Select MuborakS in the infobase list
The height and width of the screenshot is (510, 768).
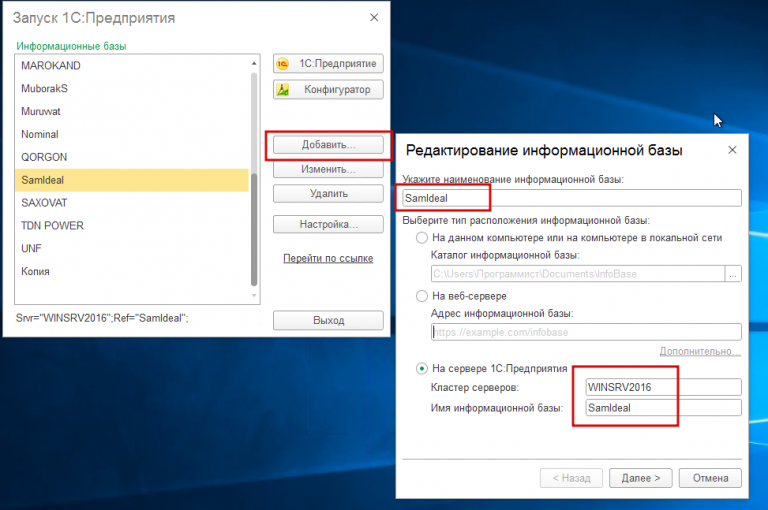pos(132,89)
